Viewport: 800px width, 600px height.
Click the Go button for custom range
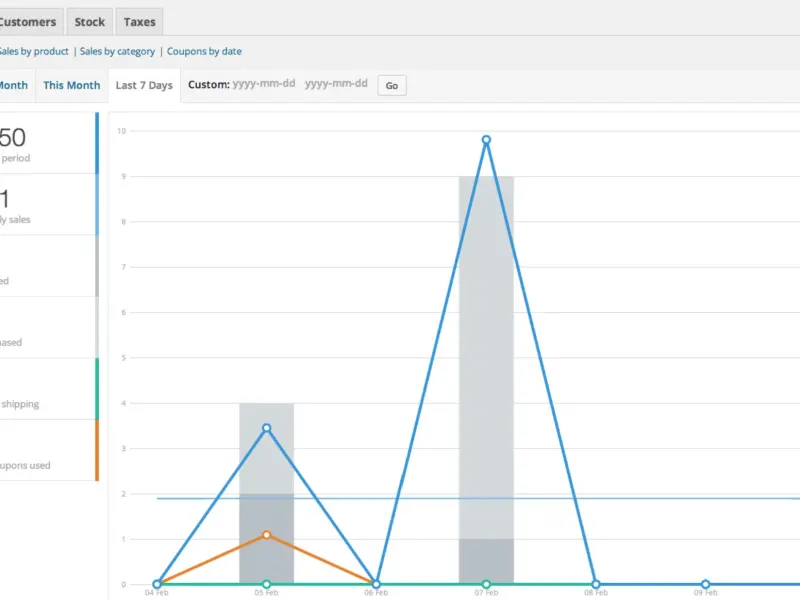392,85
